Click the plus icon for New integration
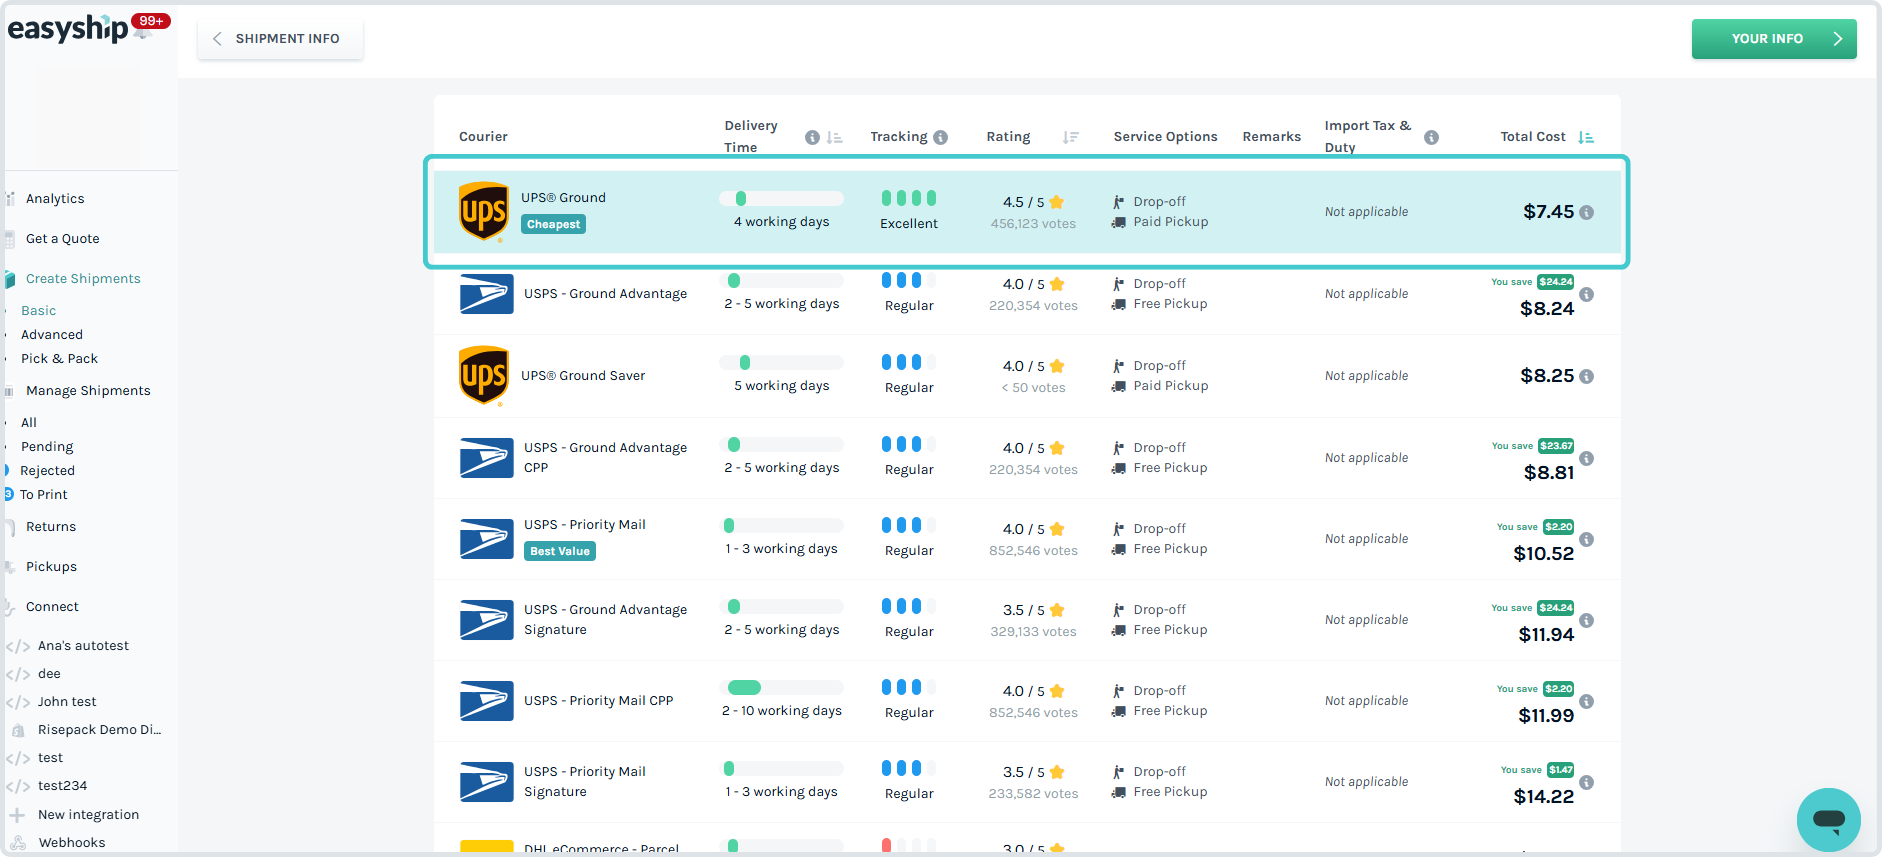This screenshot has width=1882, height=857. click(x=17, y=815)
